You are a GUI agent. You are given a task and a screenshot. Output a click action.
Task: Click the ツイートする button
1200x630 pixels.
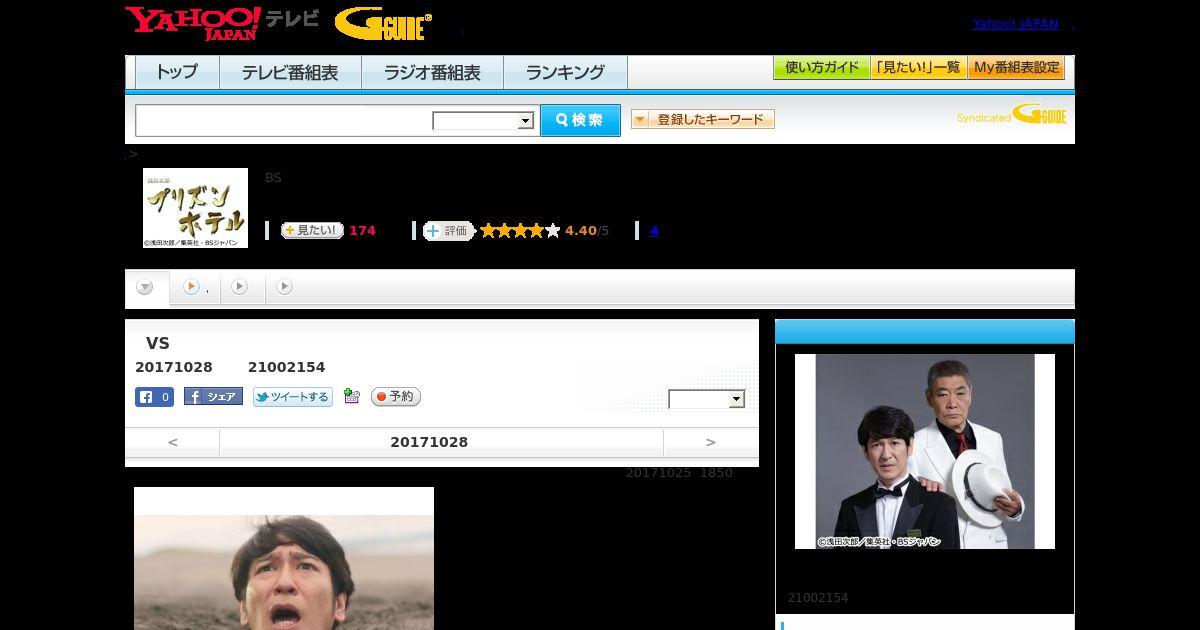[292, 397]
